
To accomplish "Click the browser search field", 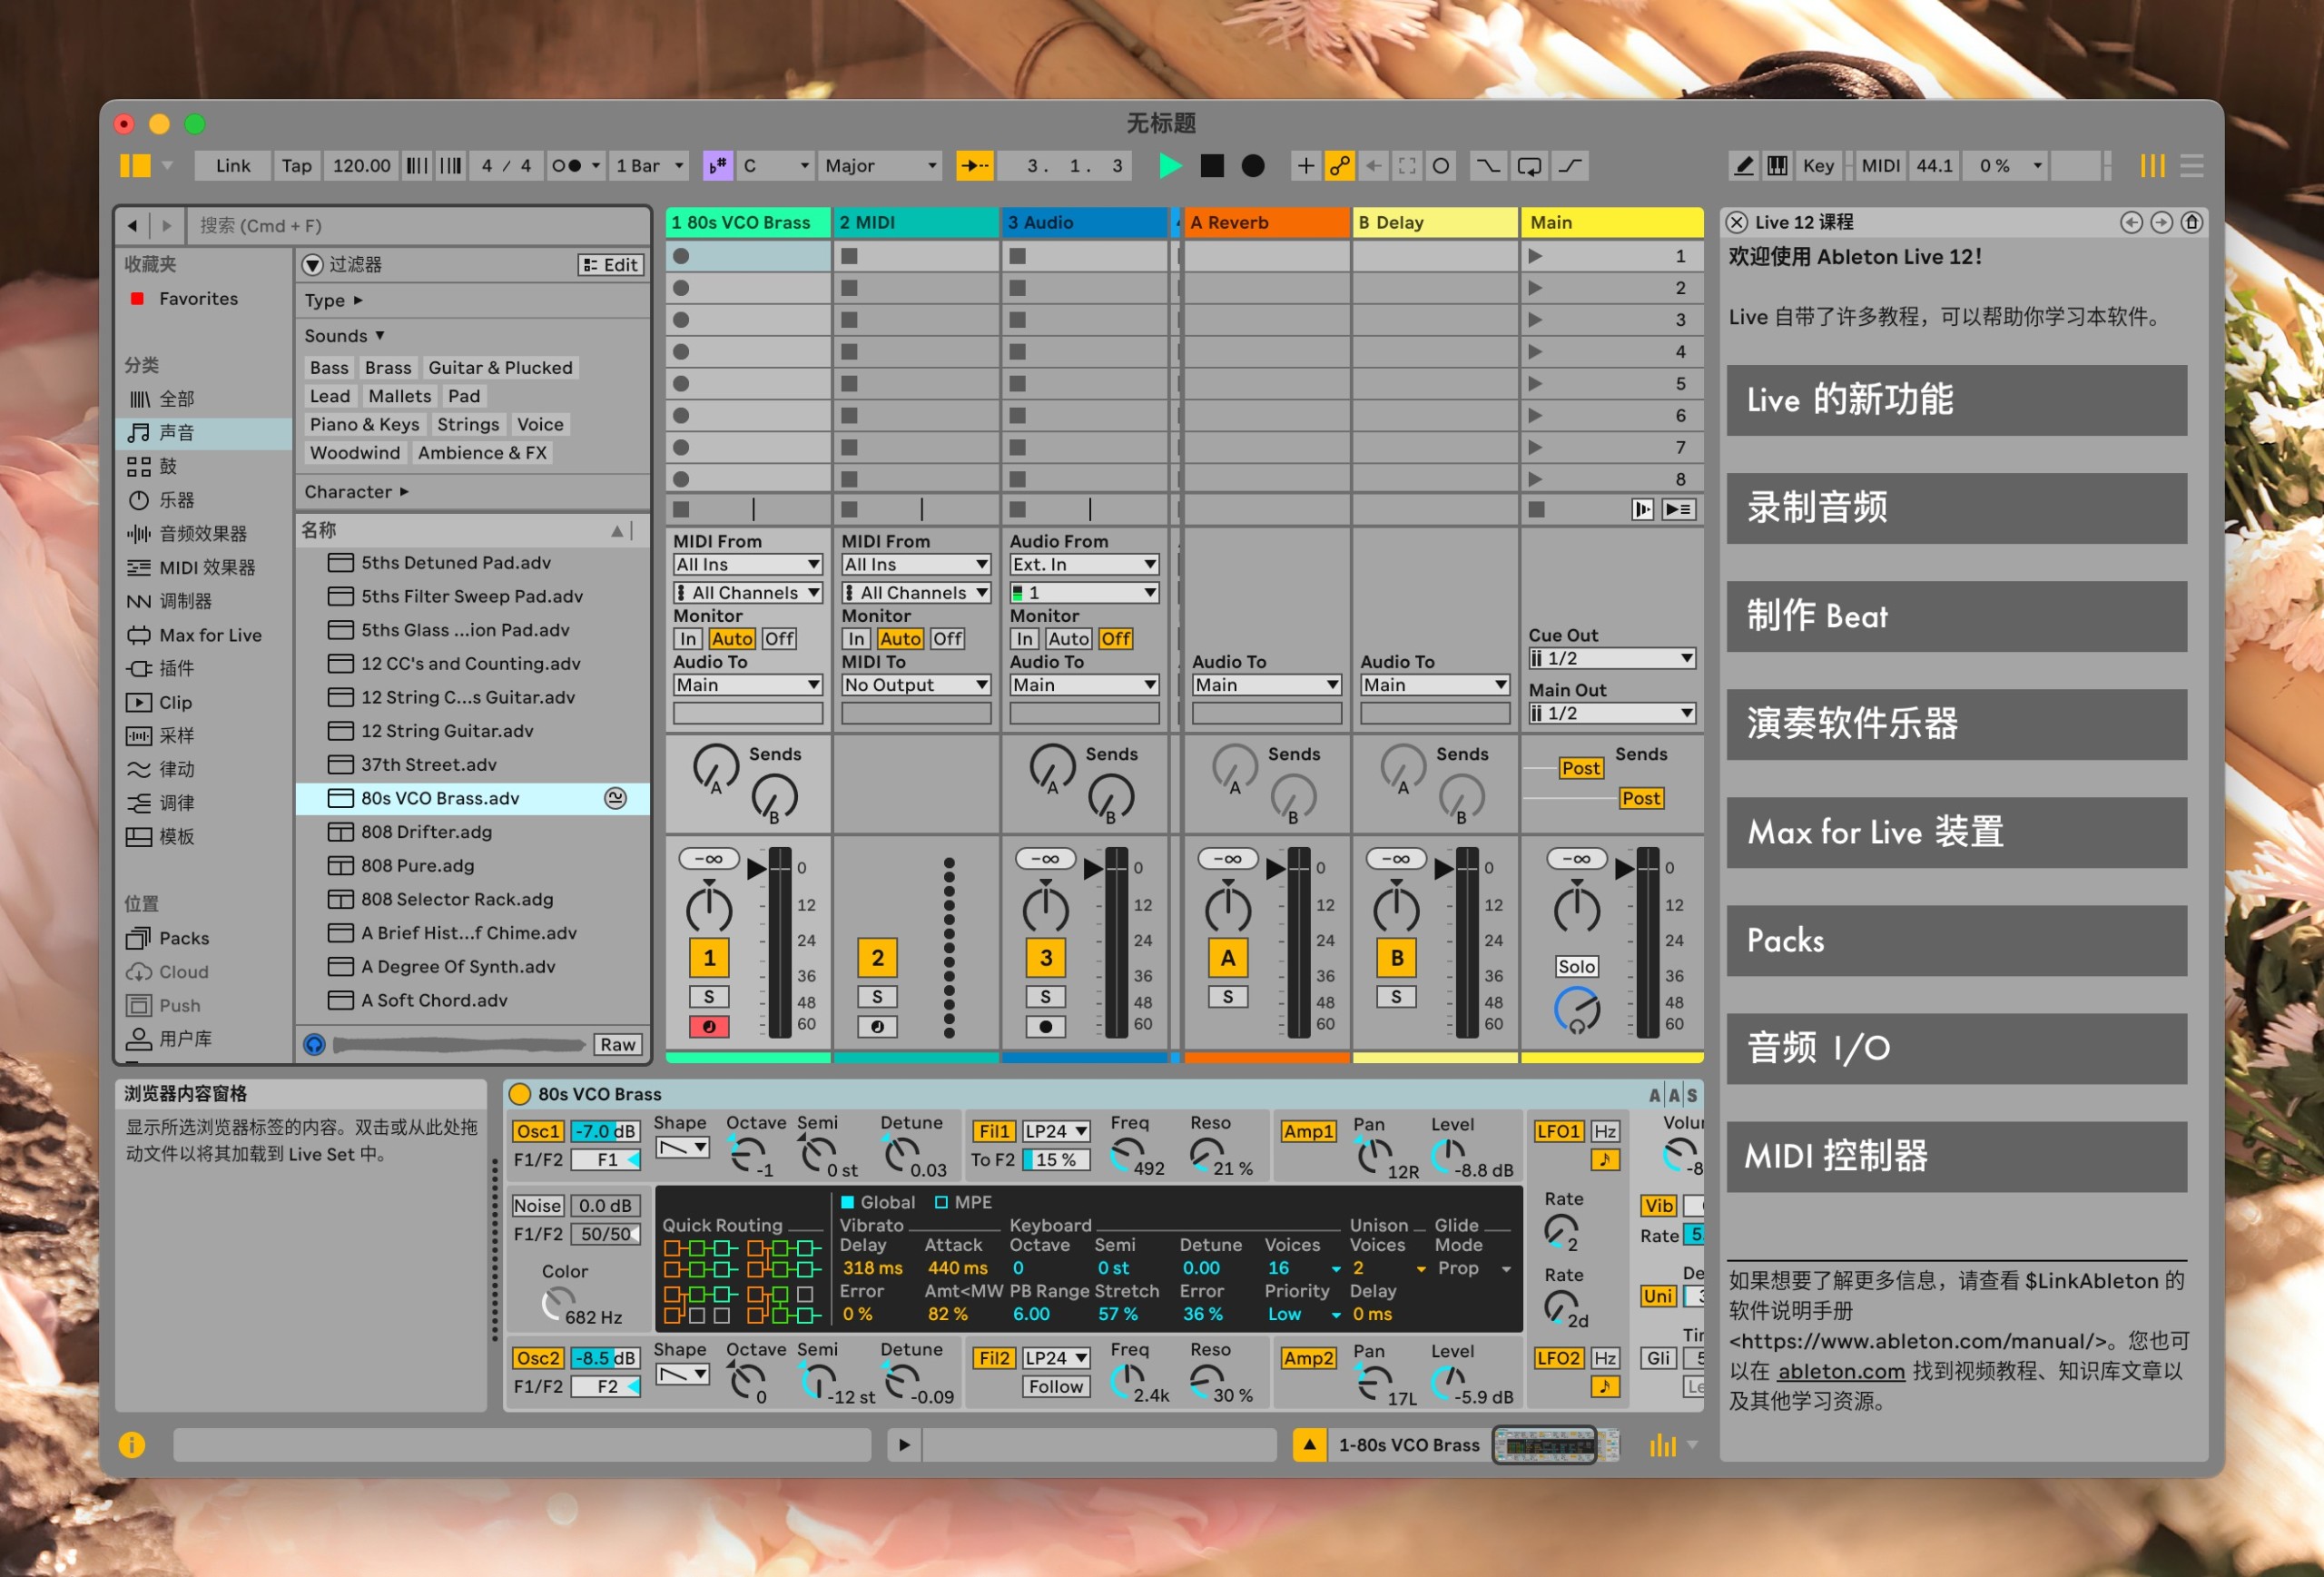I will (x=400, y=225).
